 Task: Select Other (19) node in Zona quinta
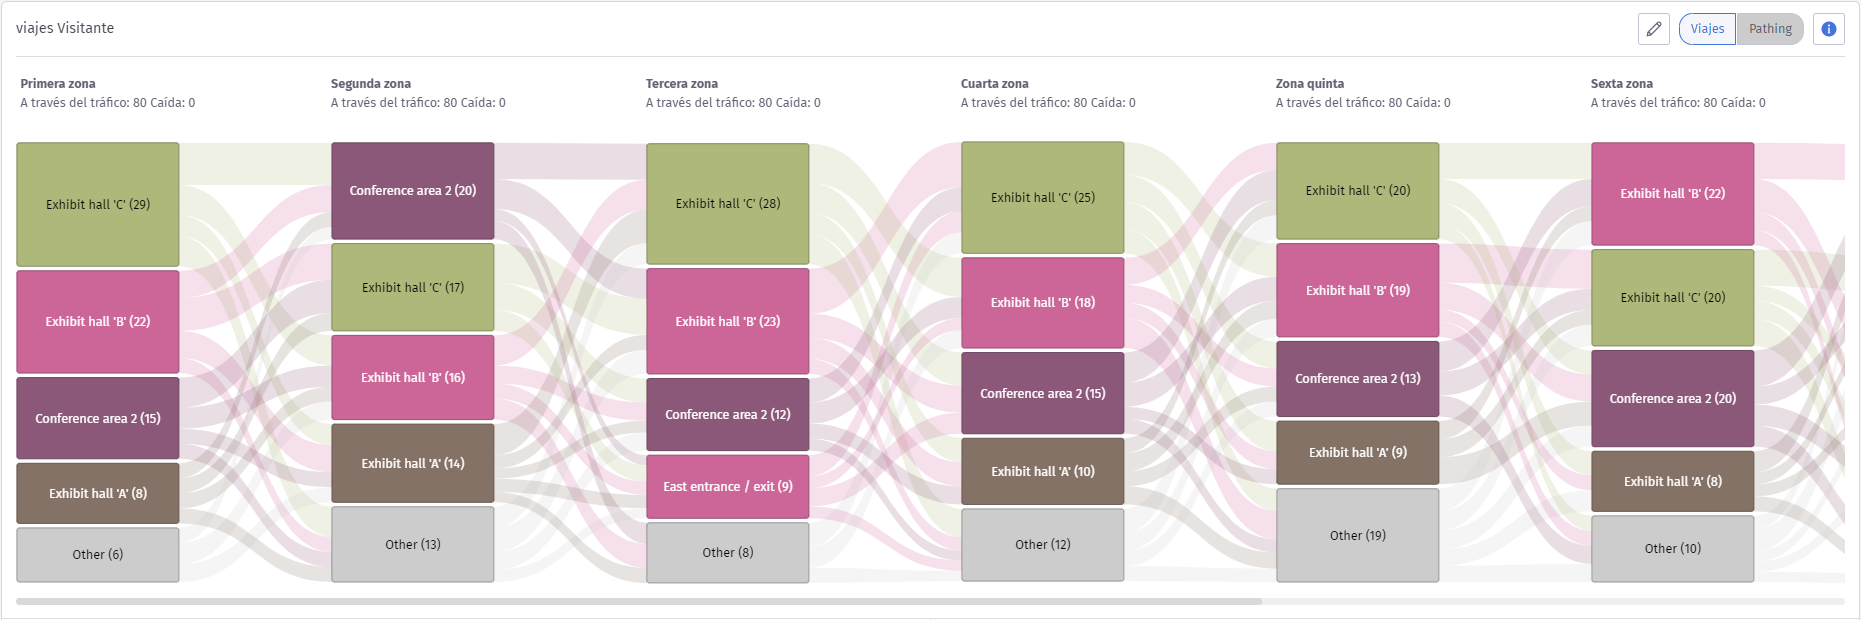[x=1358, y=535]
